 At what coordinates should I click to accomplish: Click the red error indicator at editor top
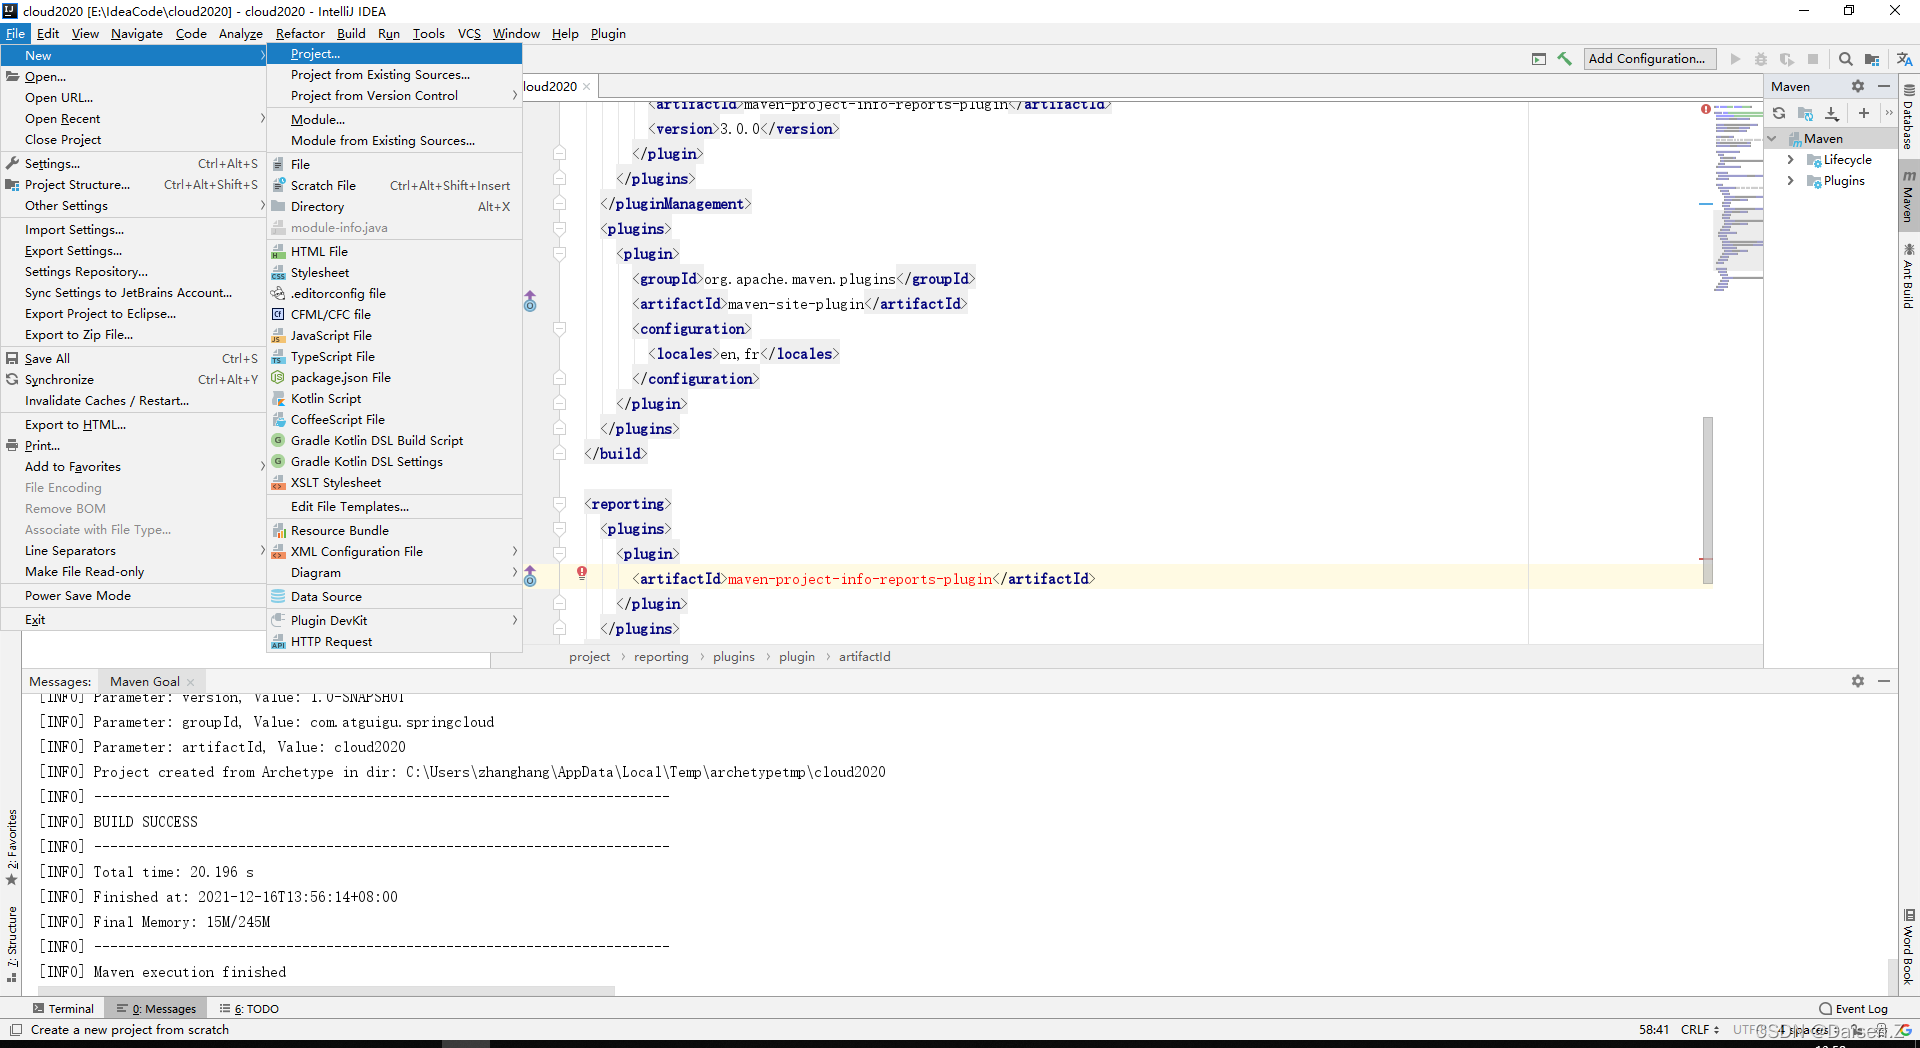tap(1706, 109)
